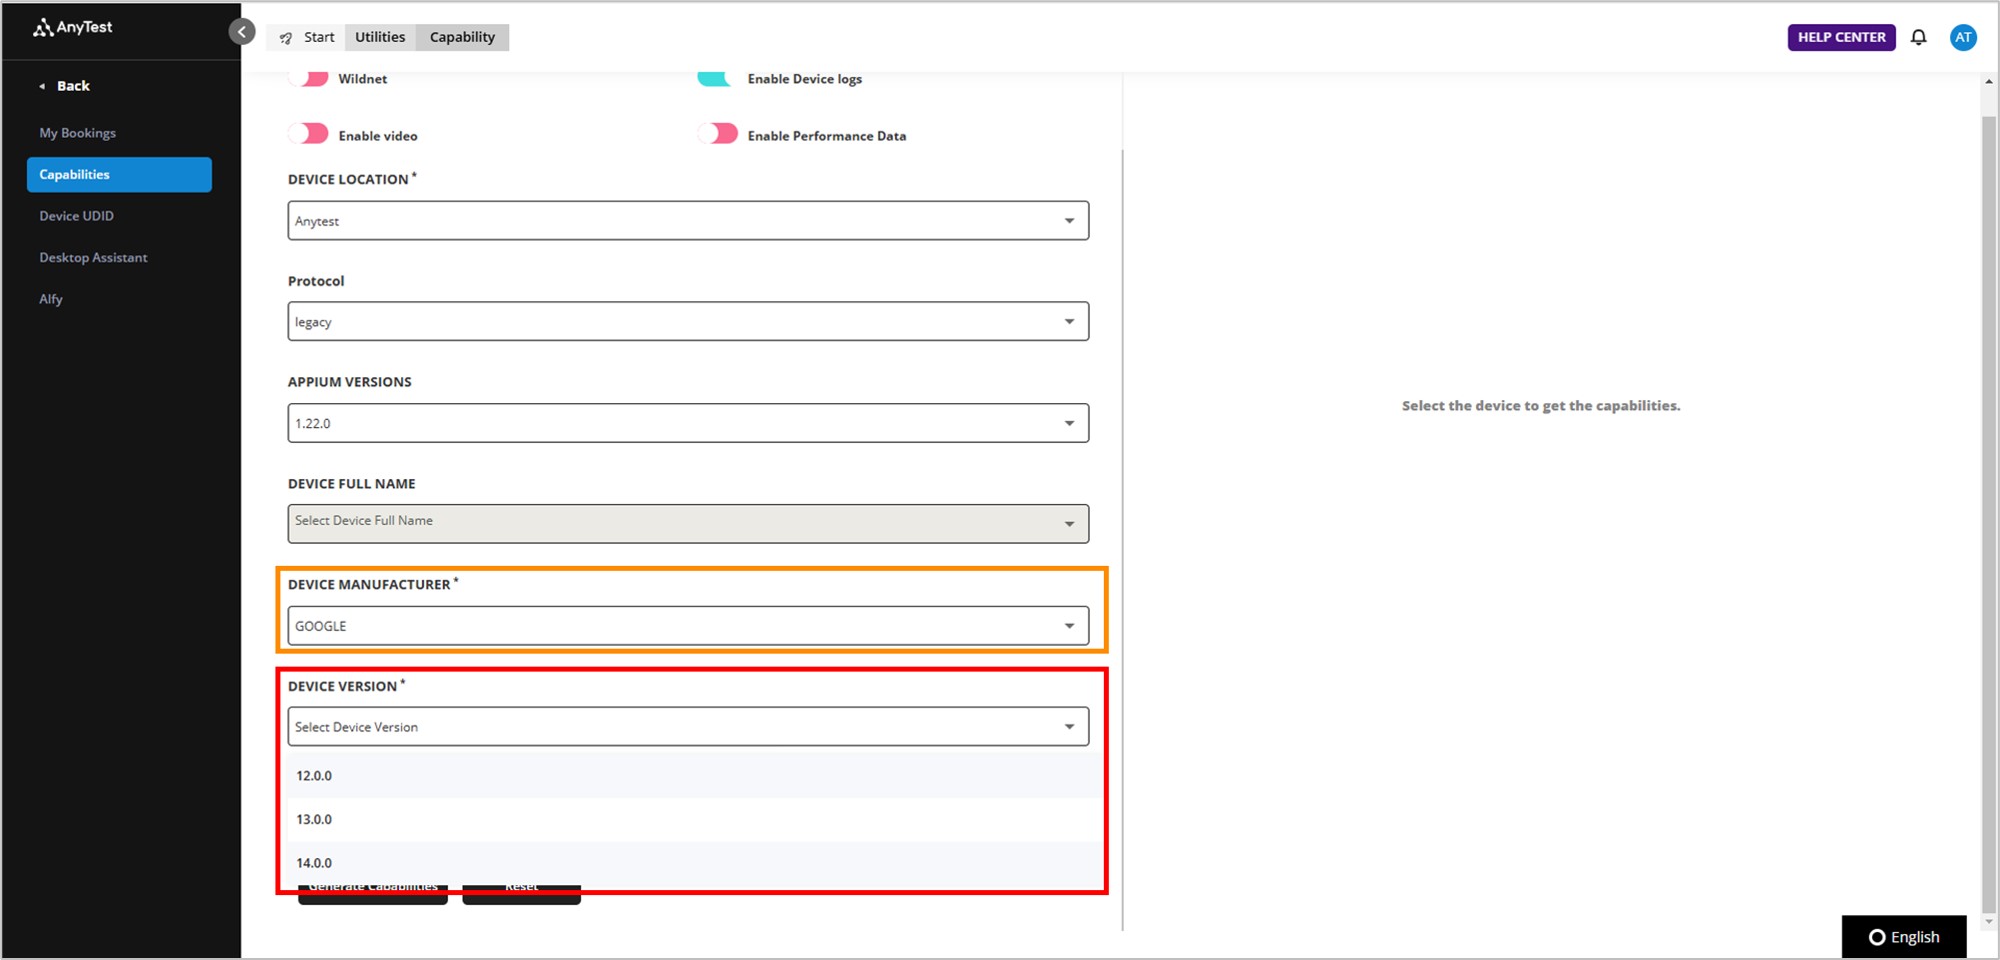
Task: Open Device UDID page
Action: tap(77, 216)
